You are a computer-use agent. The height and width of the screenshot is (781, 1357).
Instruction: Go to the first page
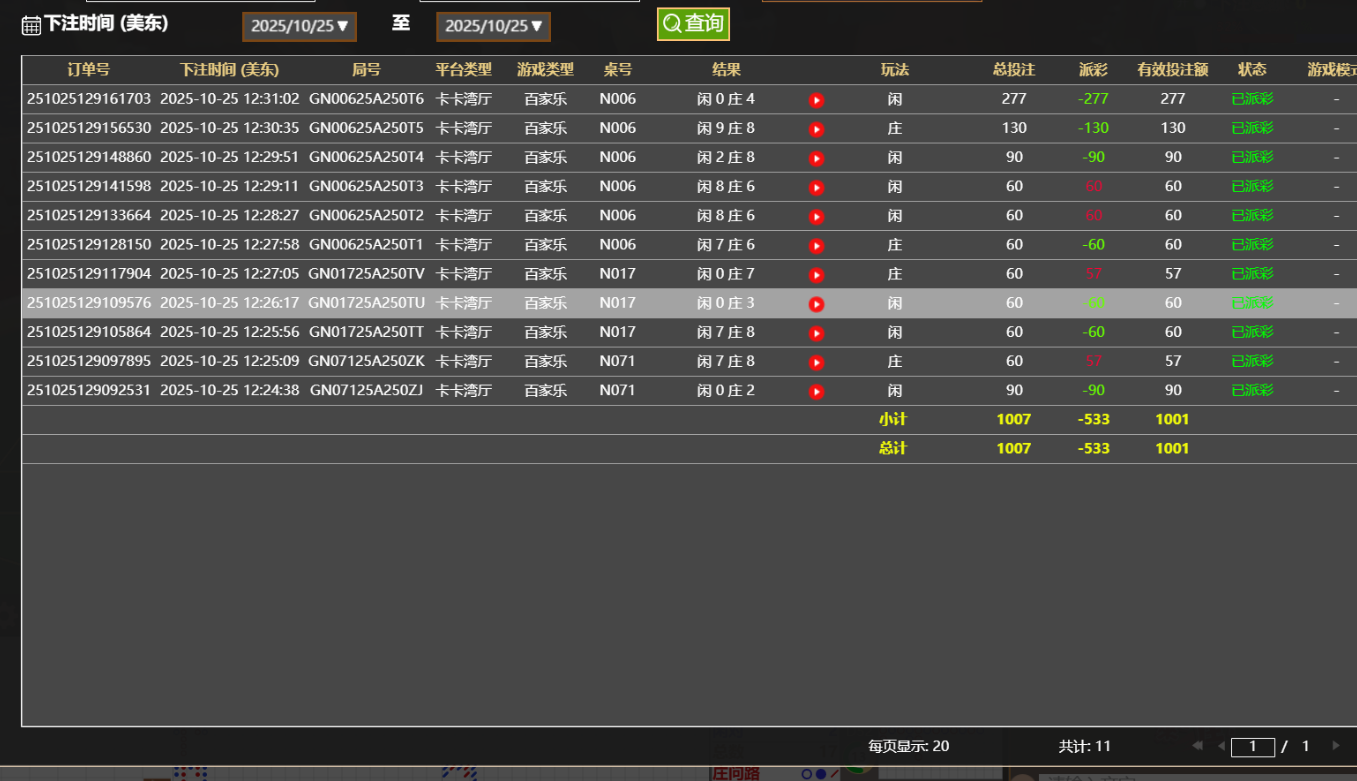click(1197, 746)
